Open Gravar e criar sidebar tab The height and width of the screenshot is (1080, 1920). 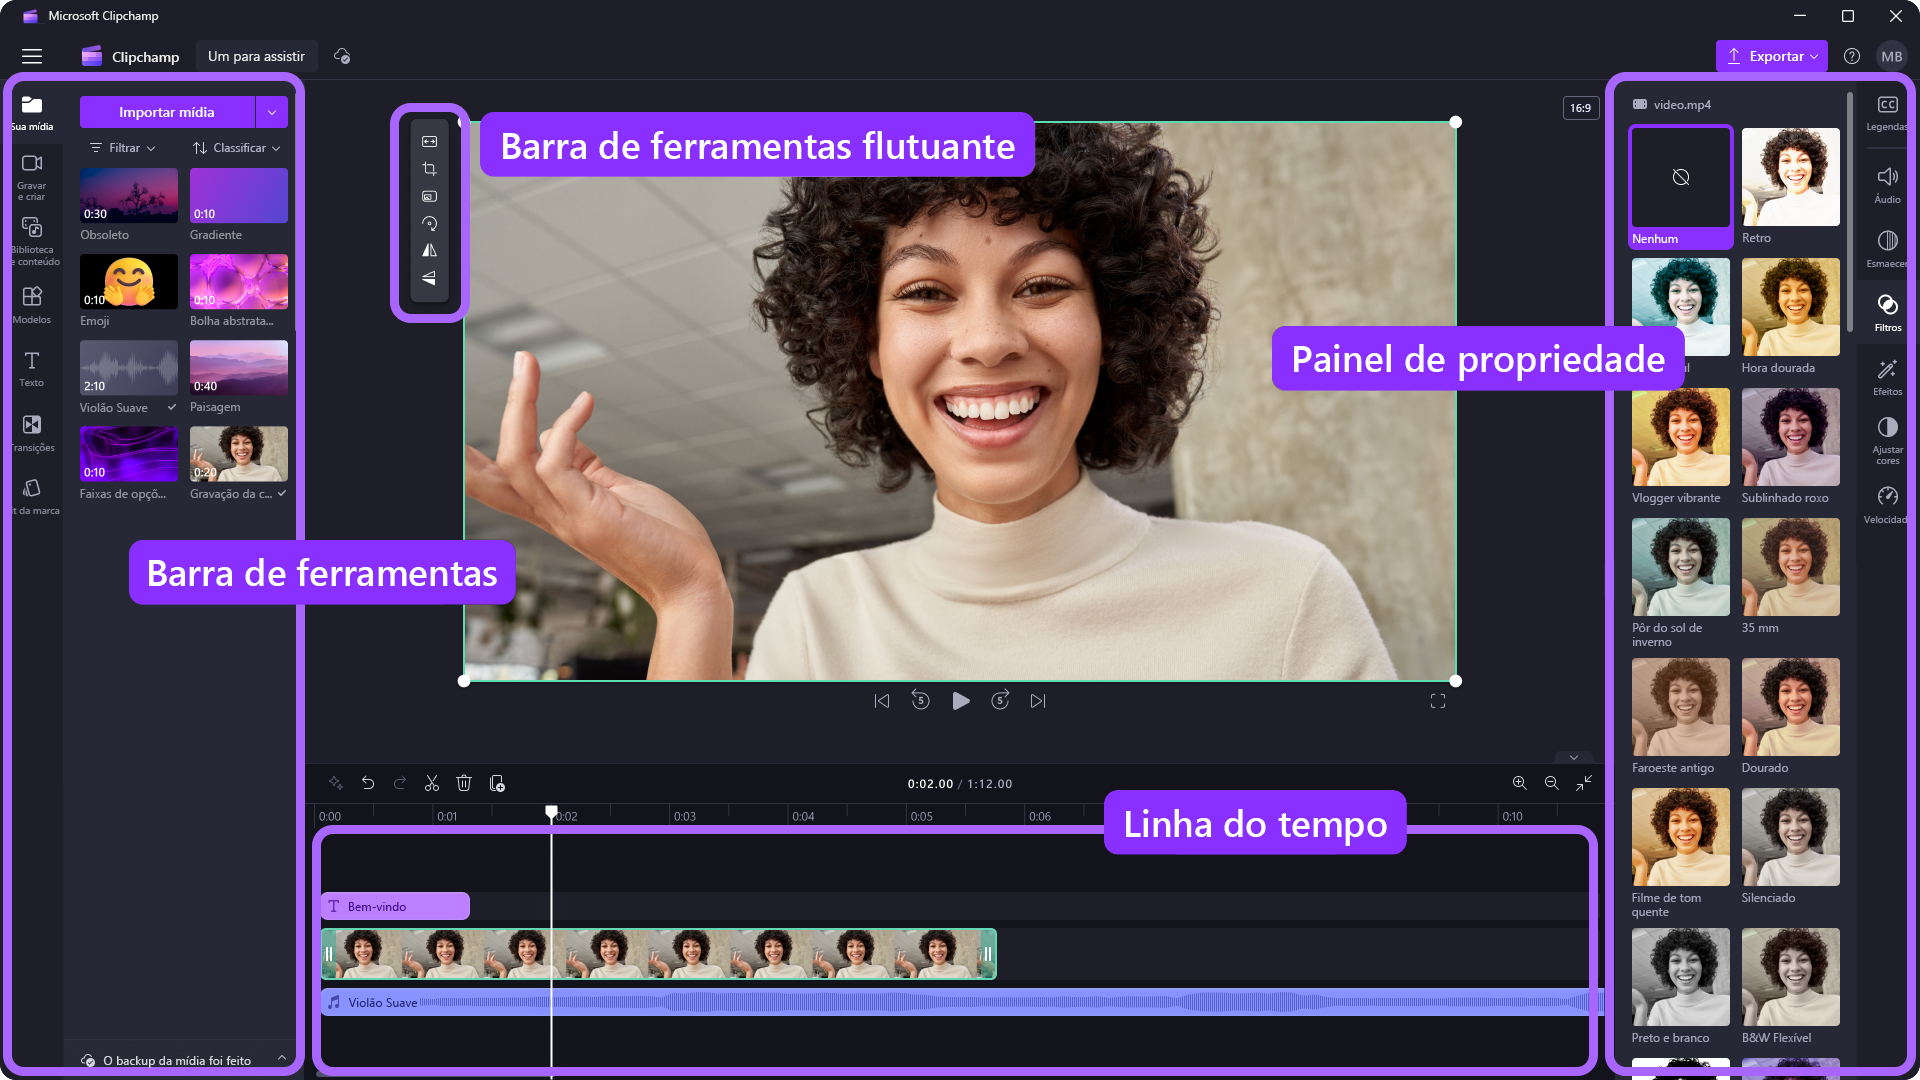coord(32,177)
